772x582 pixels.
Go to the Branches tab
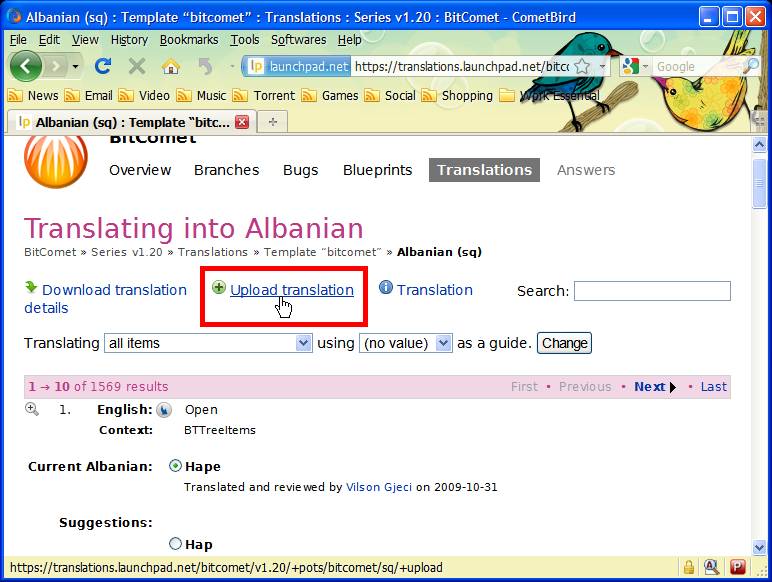click(226, 170)
